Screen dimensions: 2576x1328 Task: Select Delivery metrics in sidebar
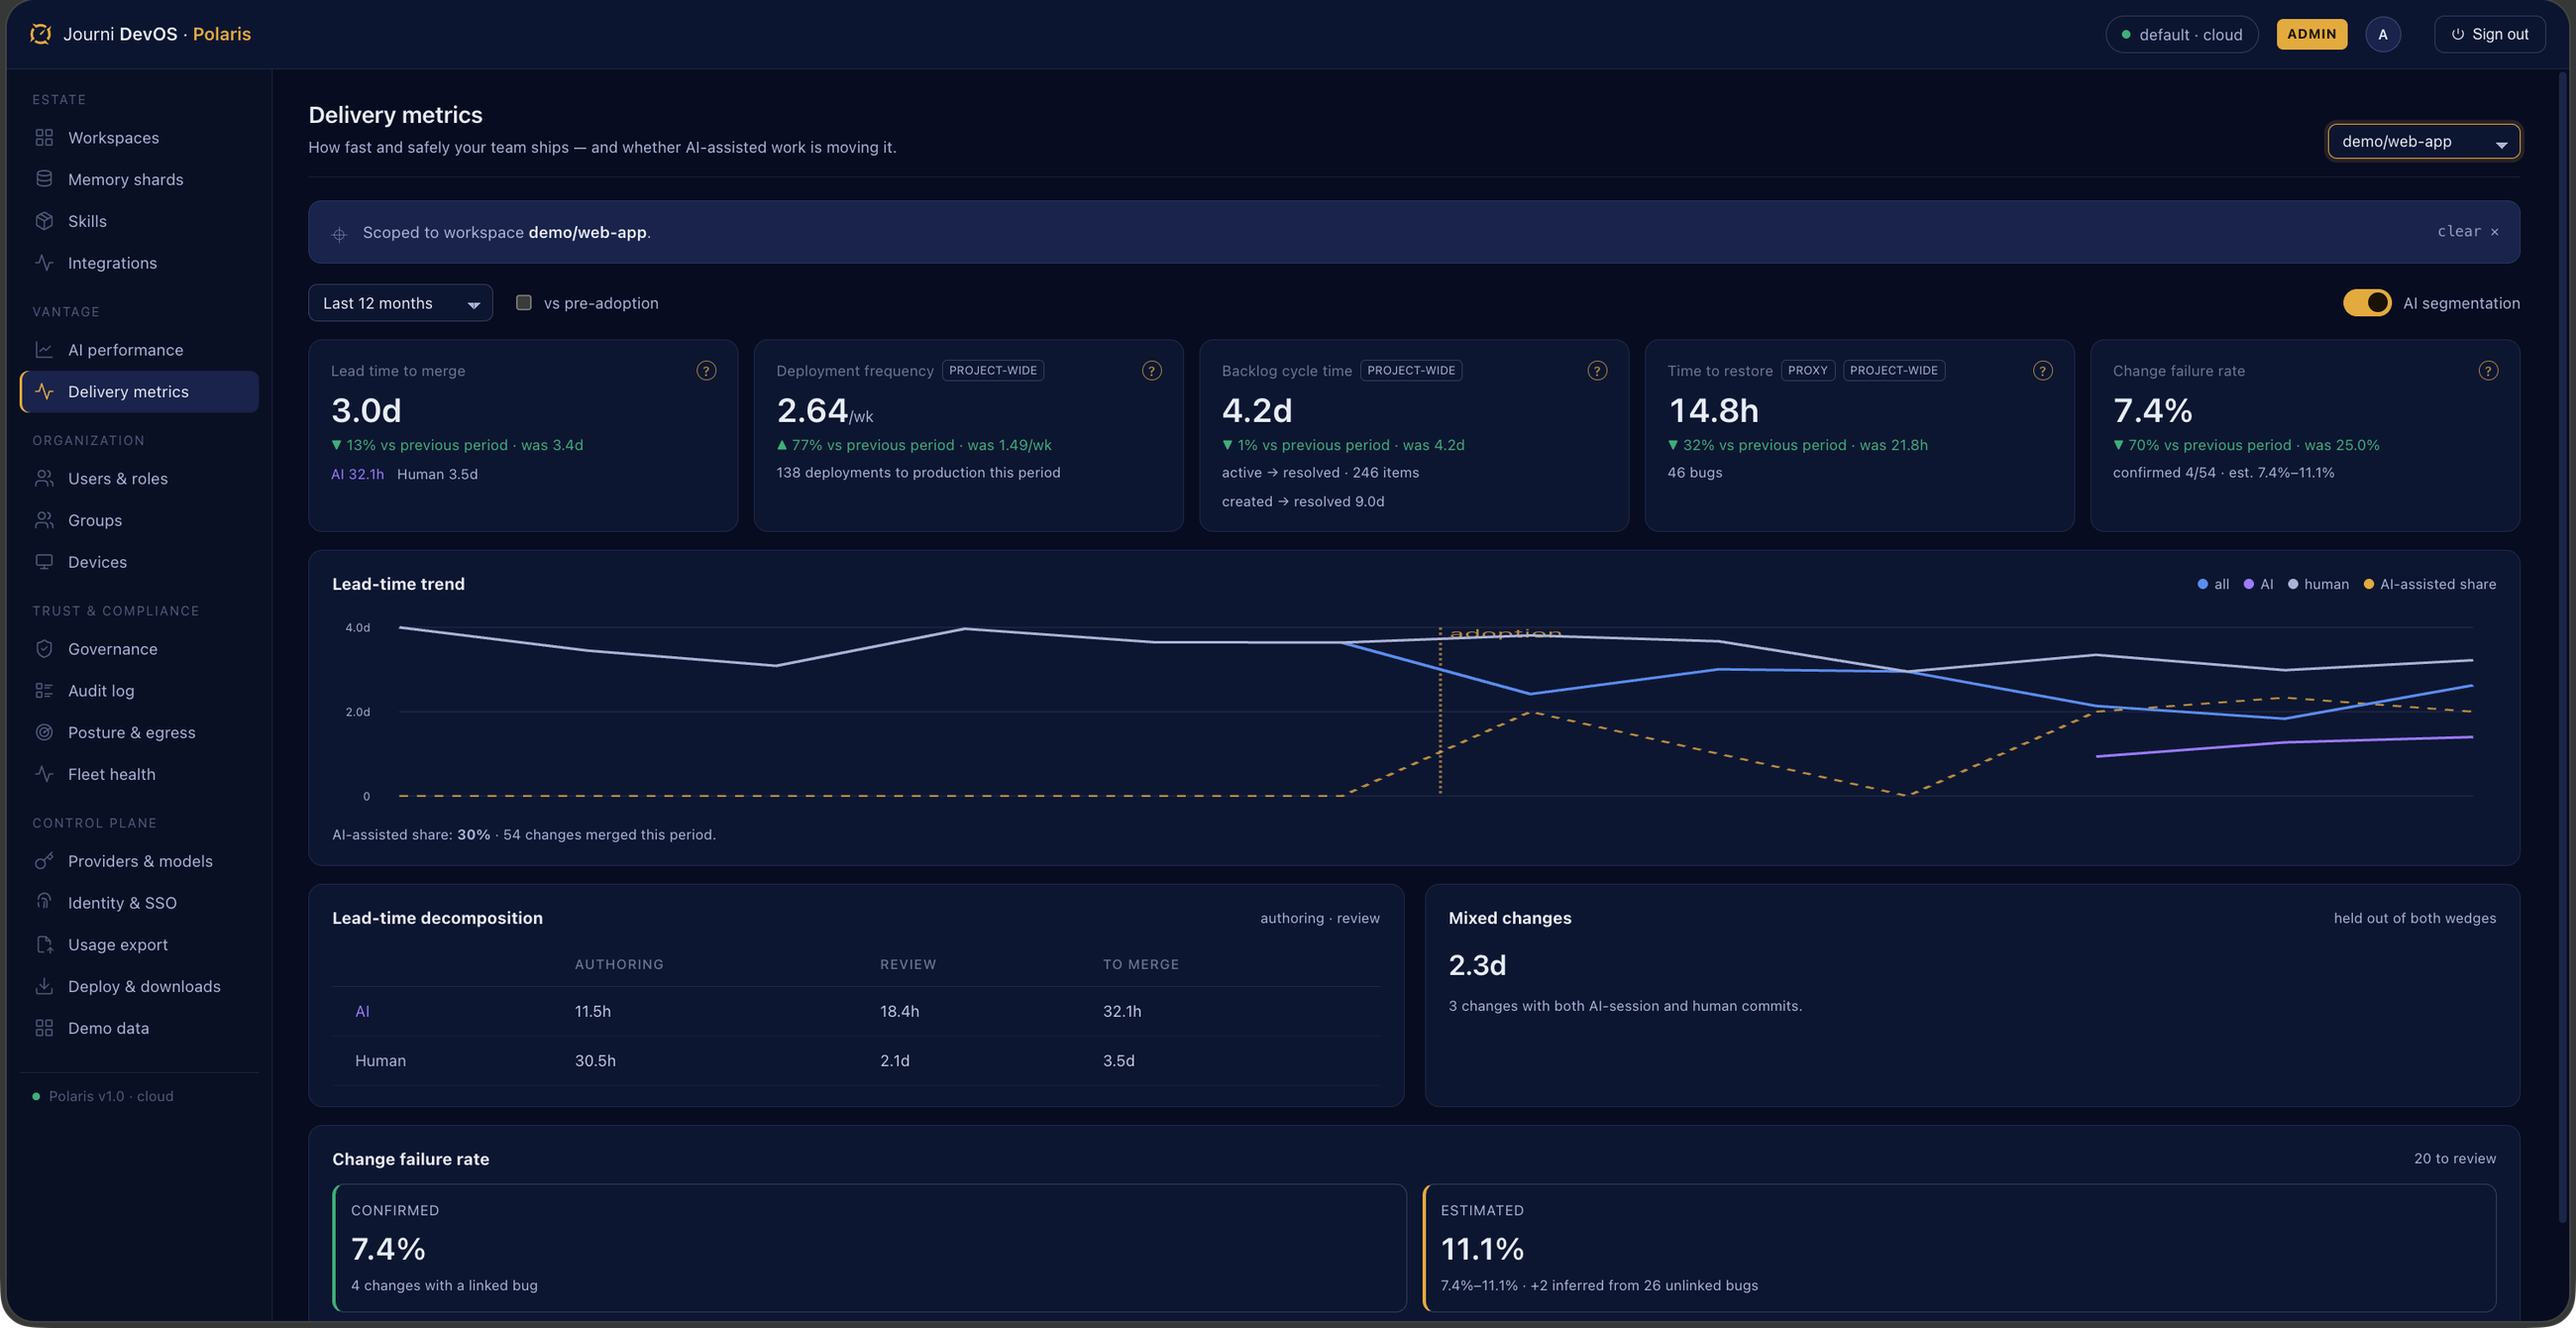pos(139,392)
